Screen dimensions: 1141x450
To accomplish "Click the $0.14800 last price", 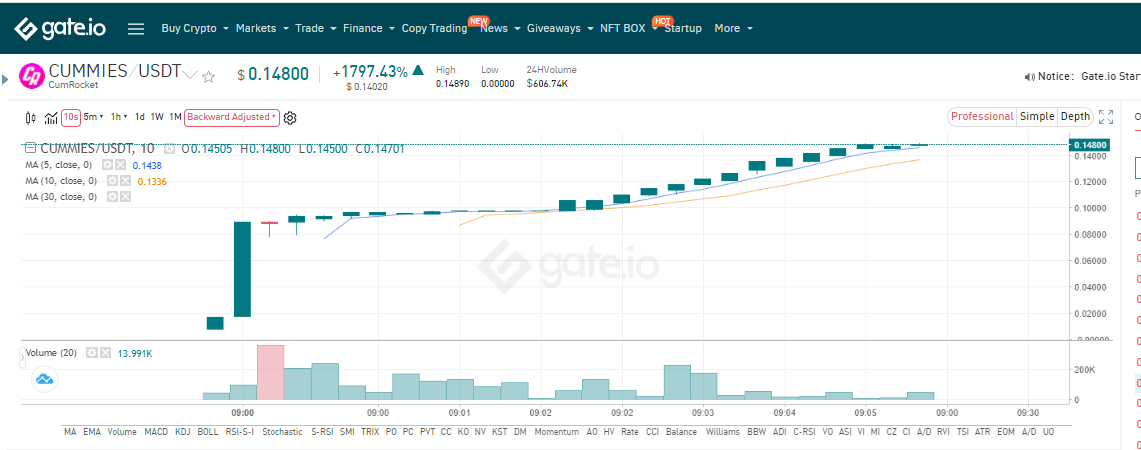I will tap(273, 74).
